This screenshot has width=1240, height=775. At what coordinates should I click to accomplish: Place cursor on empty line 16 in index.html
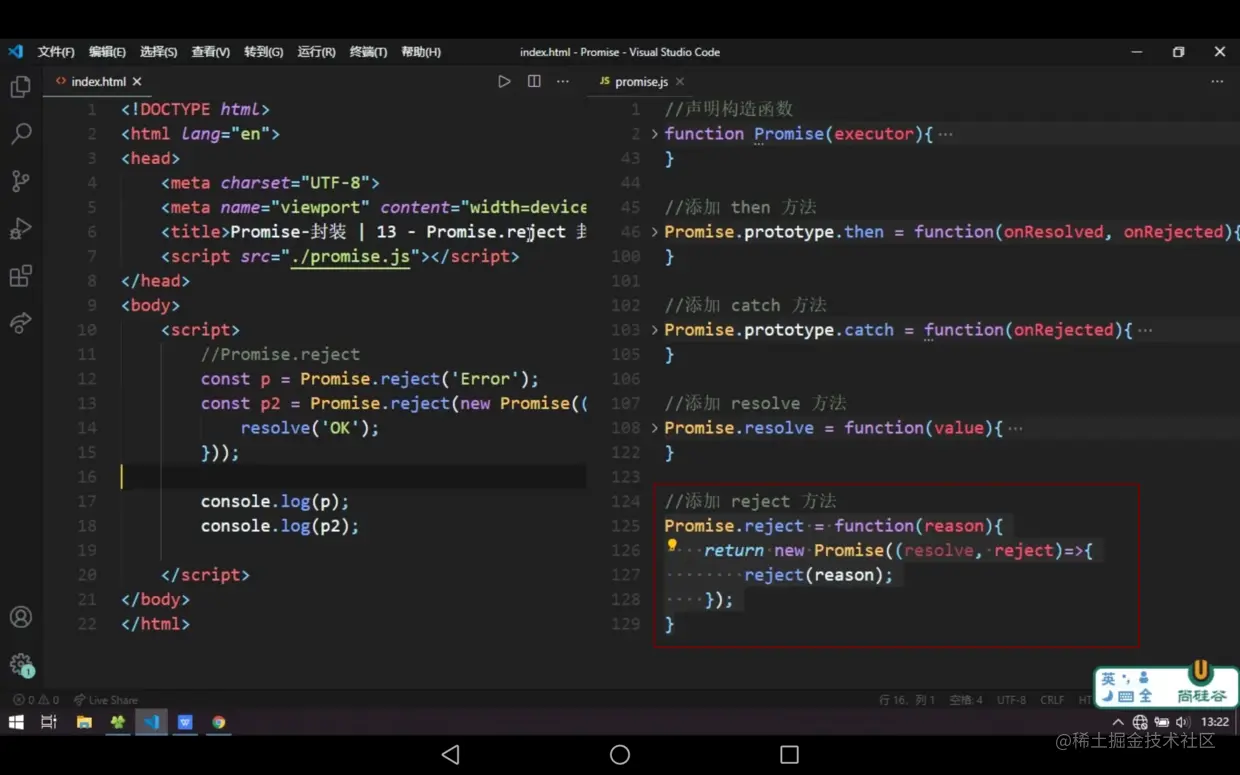(x=353, y=477)
